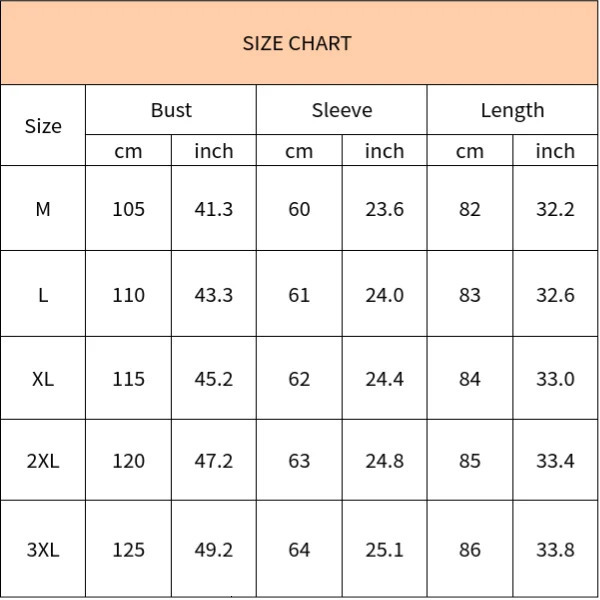
Task: Select the M size row label
Action: pyautogui.click(x=43, y=209)
